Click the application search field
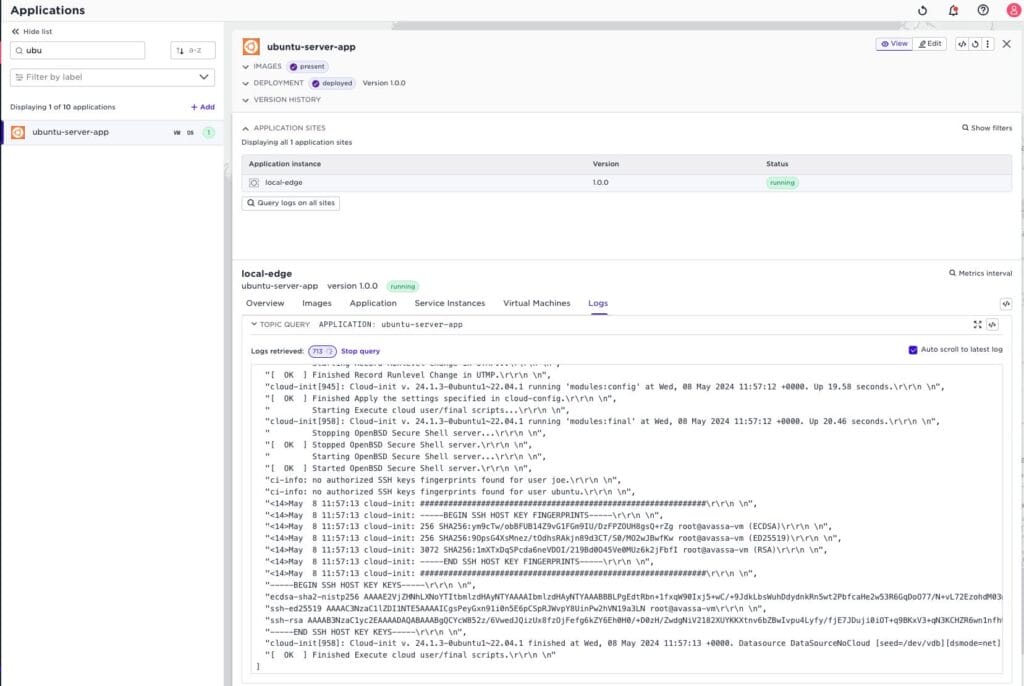The image size is (1024, 686). tap(78, 50)
